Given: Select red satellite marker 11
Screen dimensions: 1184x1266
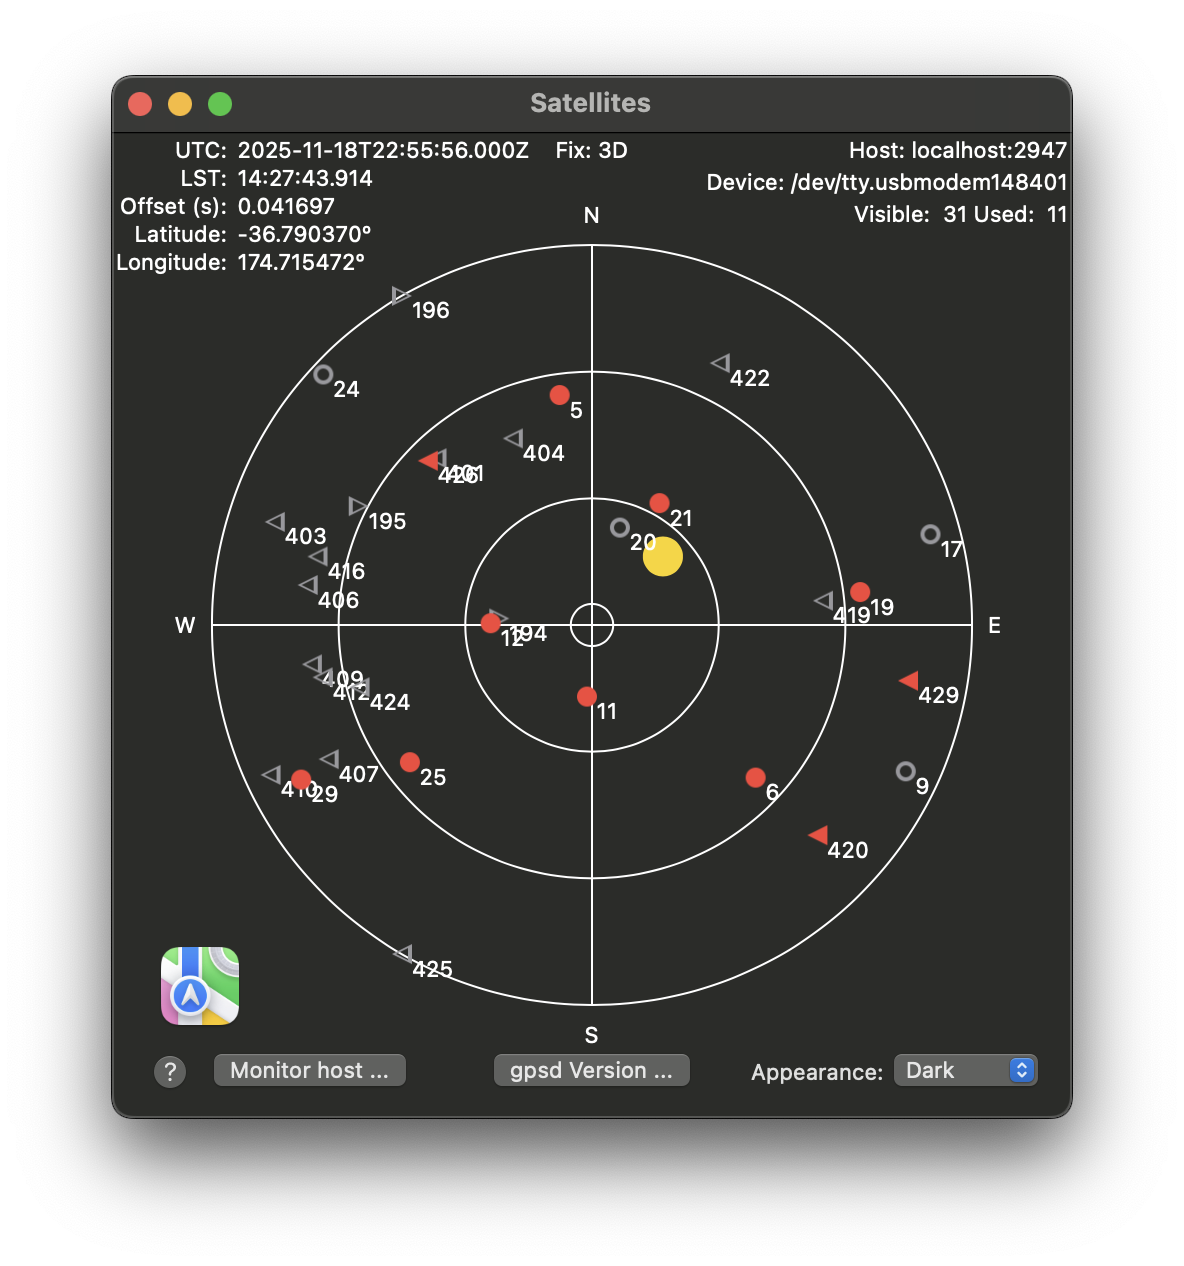Looking at the screenshot, I should pos(587,696).
